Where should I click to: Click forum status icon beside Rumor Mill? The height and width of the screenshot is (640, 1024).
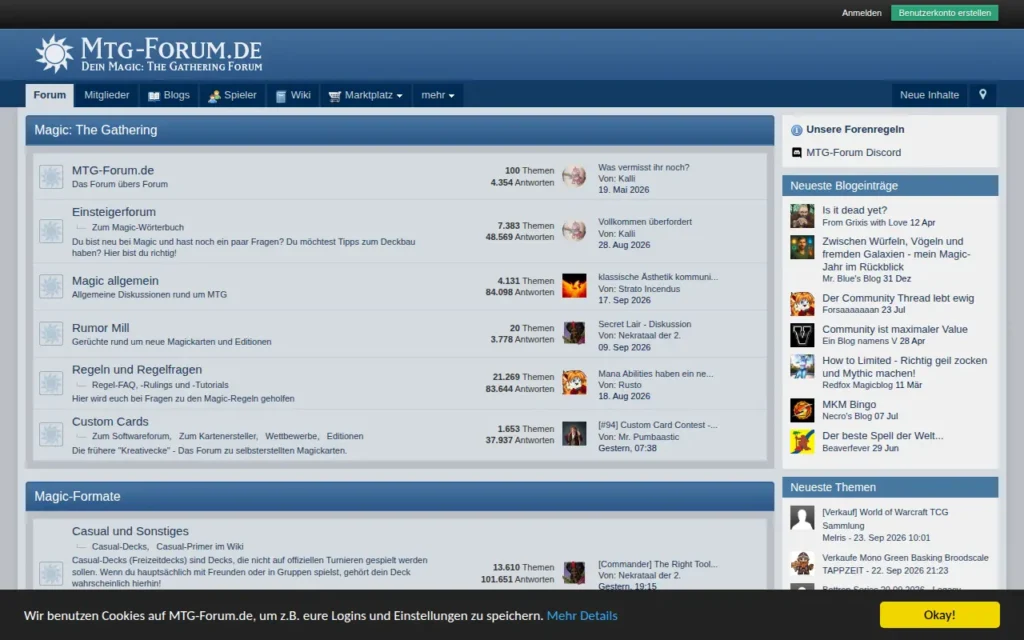pyautogui.click(x=51, y=334)
